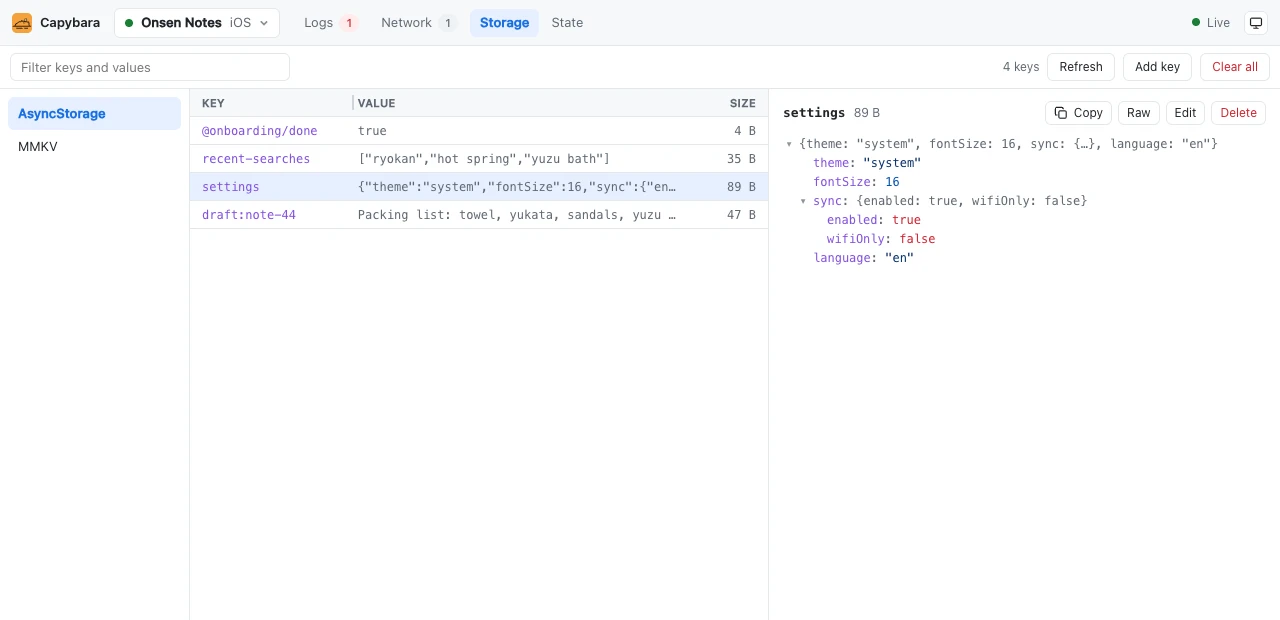
Task: Open the Onsen Notes iOS app selector
Action: pos(197,23)
